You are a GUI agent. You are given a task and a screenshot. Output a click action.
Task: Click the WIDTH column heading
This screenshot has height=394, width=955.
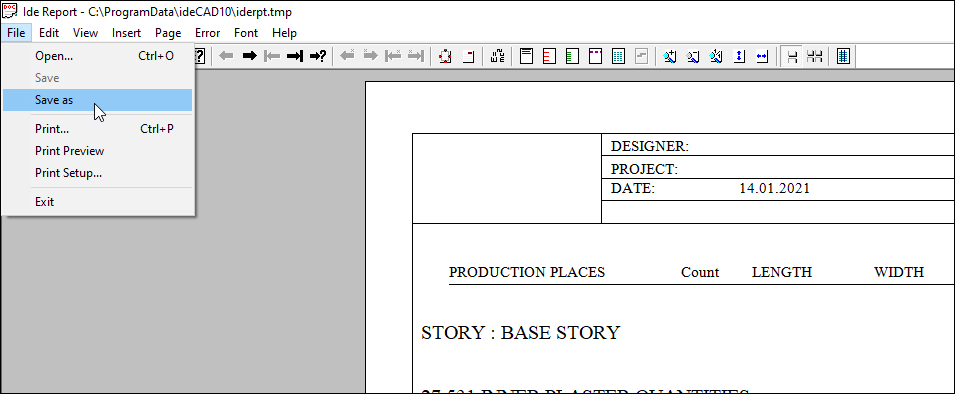click(899, 272)
